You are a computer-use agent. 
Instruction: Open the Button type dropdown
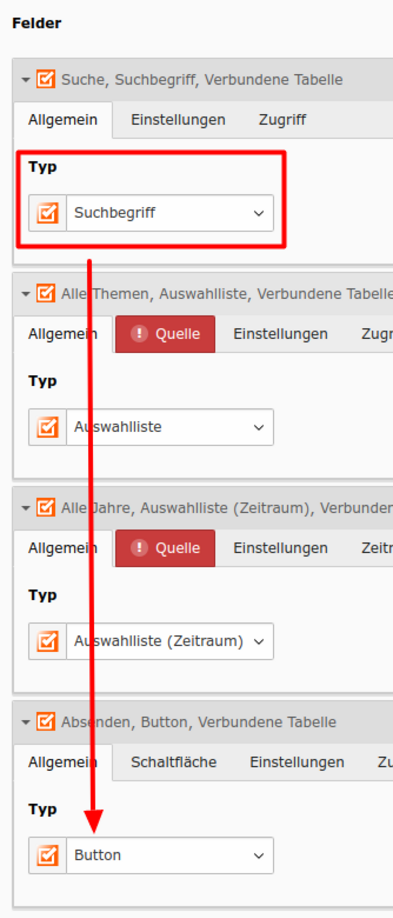[170, 856]
